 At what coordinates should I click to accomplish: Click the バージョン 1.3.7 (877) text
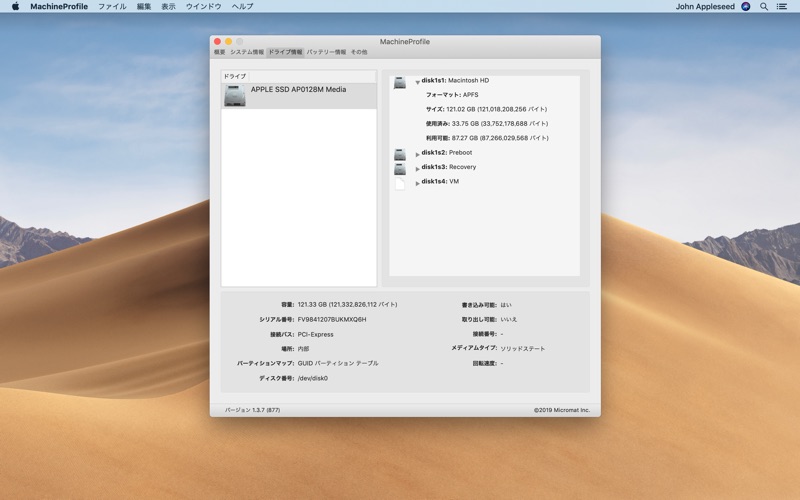coord(252,410)
